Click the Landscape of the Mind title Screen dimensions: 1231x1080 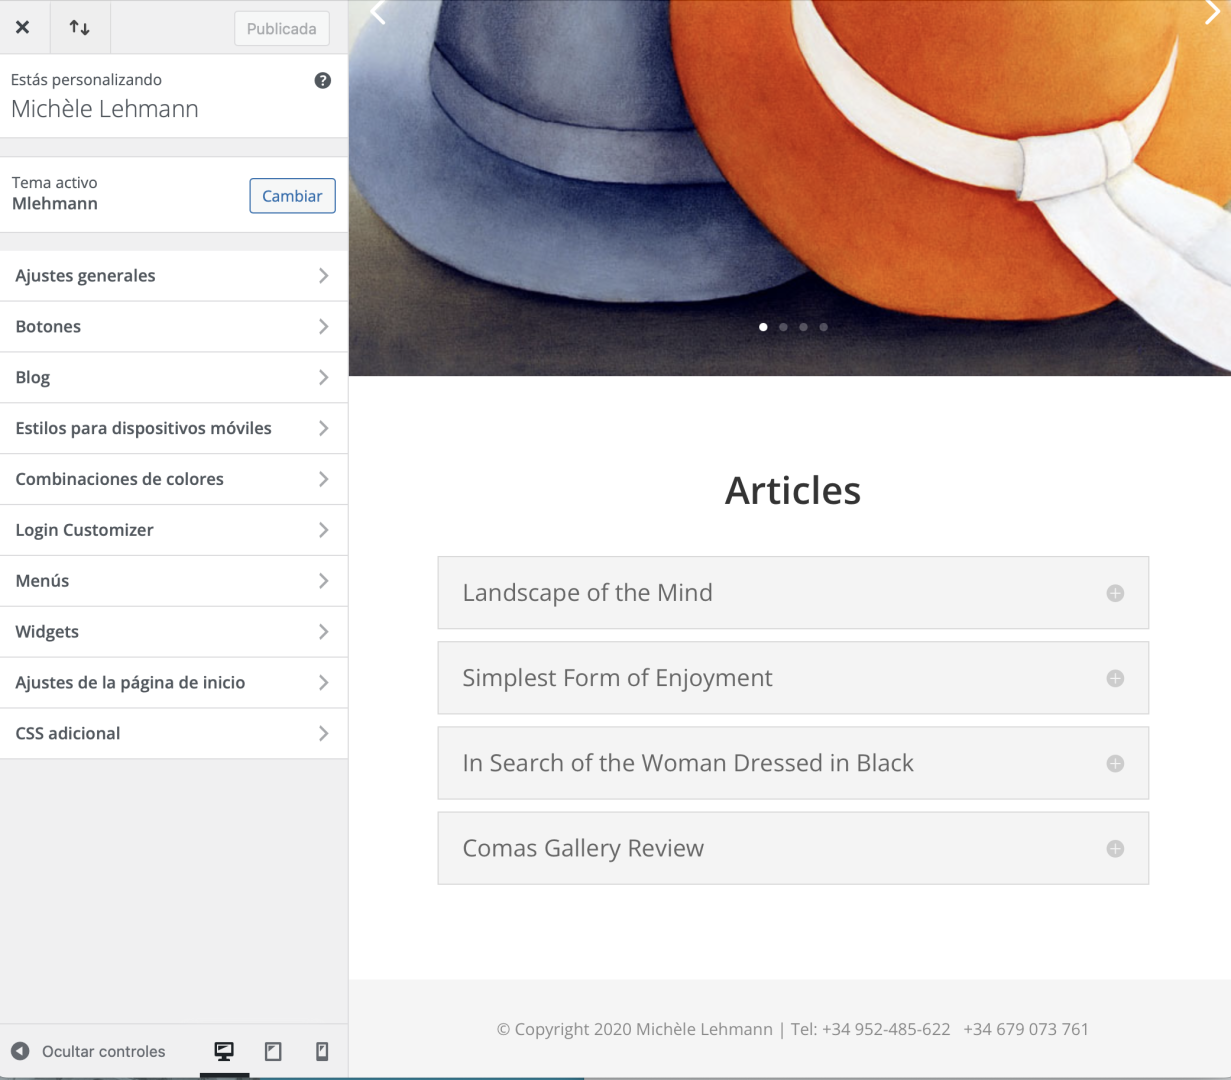[x=587, y=593]
